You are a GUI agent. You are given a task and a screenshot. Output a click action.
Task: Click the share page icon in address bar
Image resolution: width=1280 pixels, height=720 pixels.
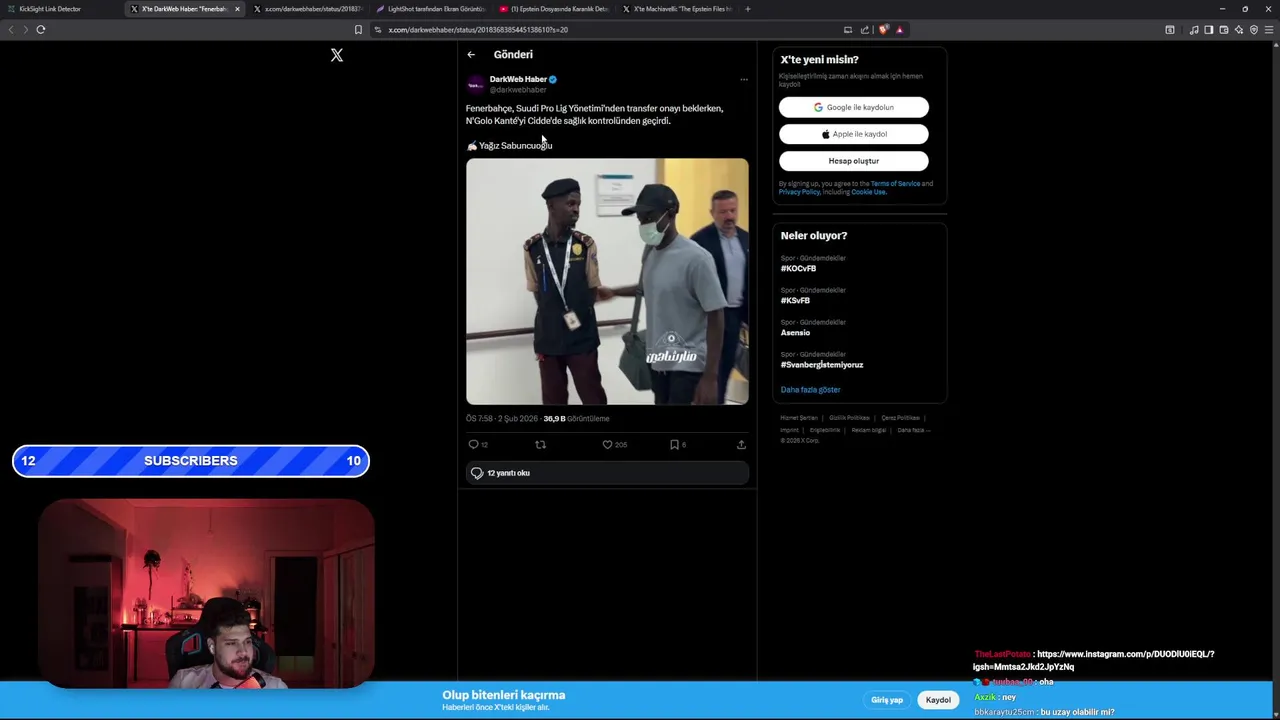coord(865,30)
